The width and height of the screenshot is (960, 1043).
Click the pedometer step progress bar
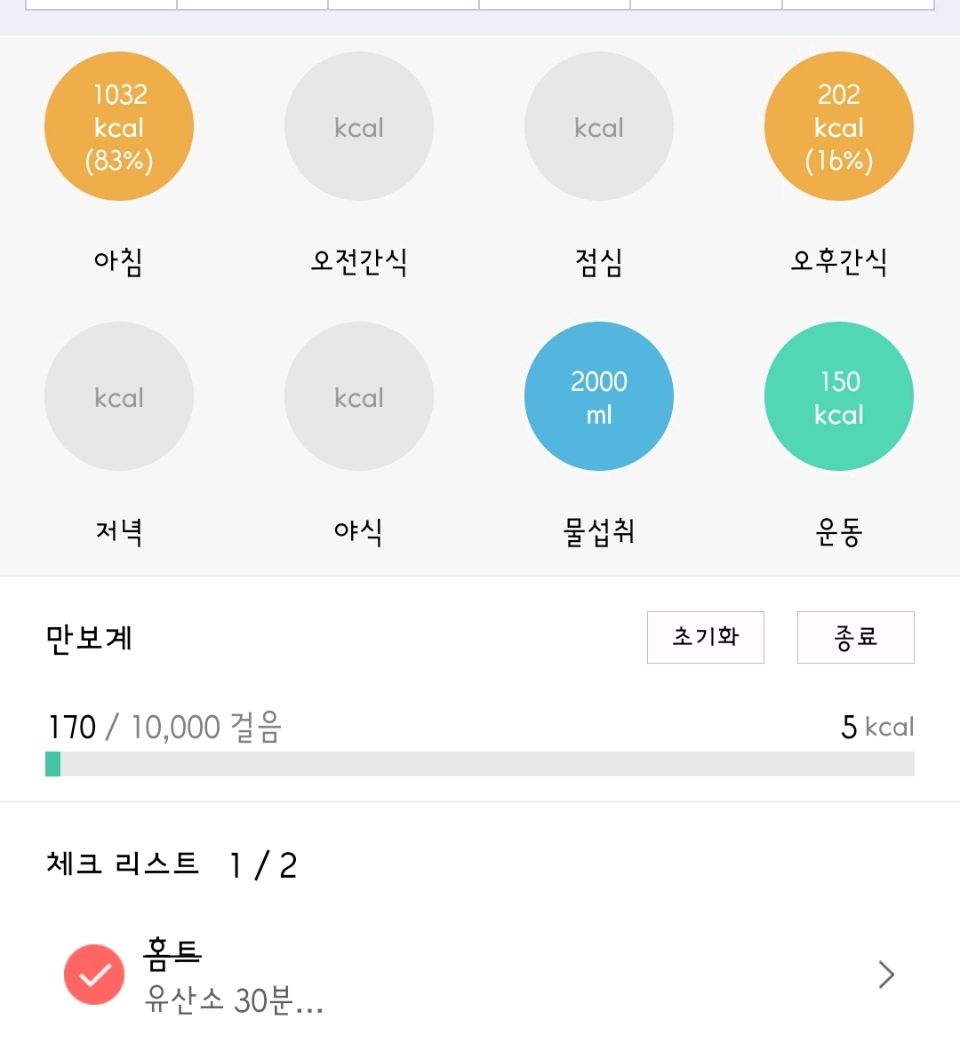point(480,764)
